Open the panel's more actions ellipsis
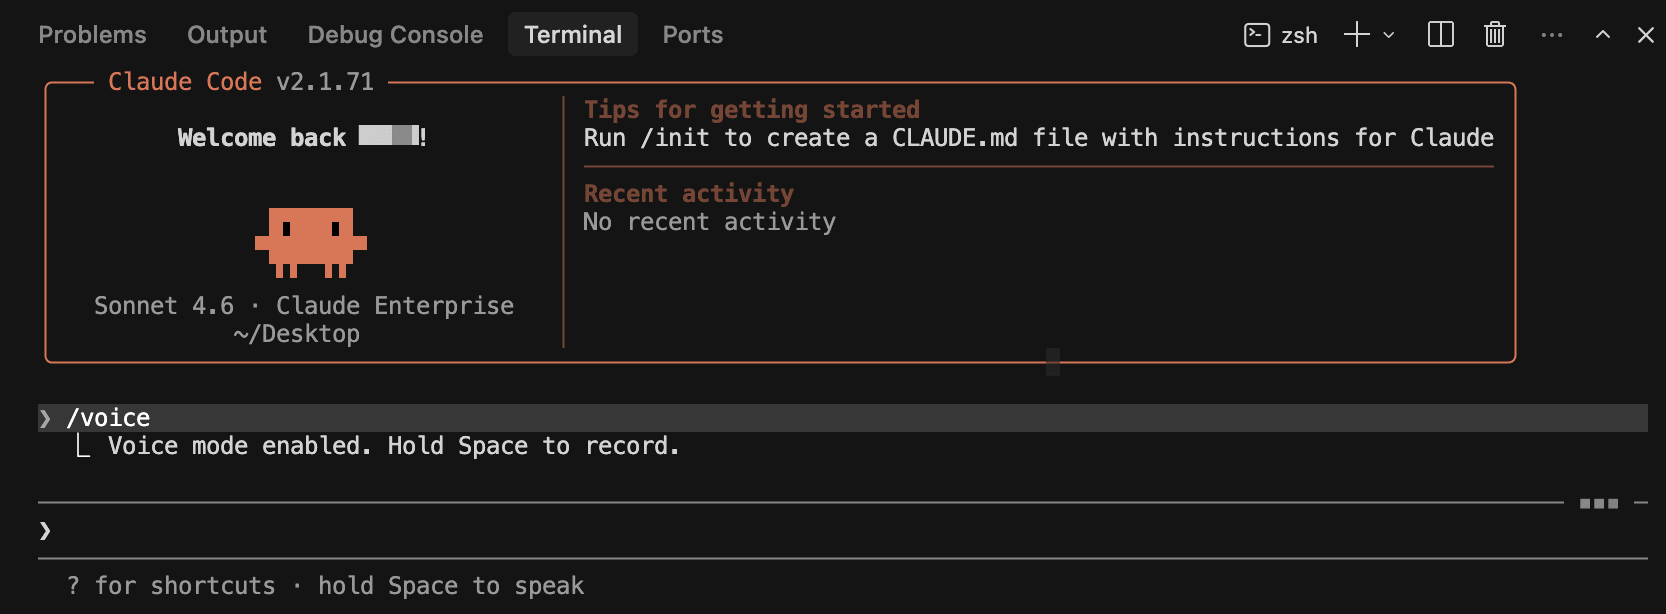This screenshot has width=1666, height=614. [x=1551, y=35]
